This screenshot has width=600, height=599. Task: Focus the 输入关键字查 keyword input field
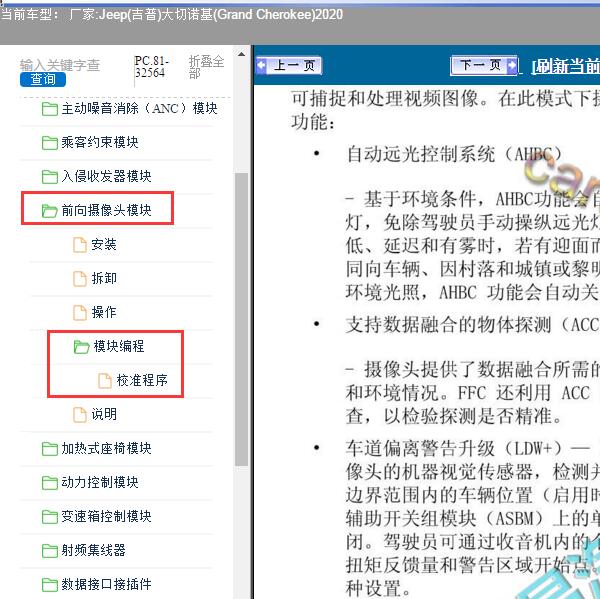pos(60,65)
